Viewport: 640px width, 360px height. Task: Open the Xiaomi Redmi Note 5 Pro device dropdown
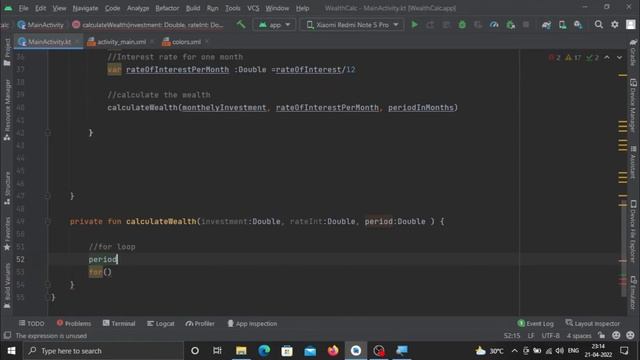352,24
